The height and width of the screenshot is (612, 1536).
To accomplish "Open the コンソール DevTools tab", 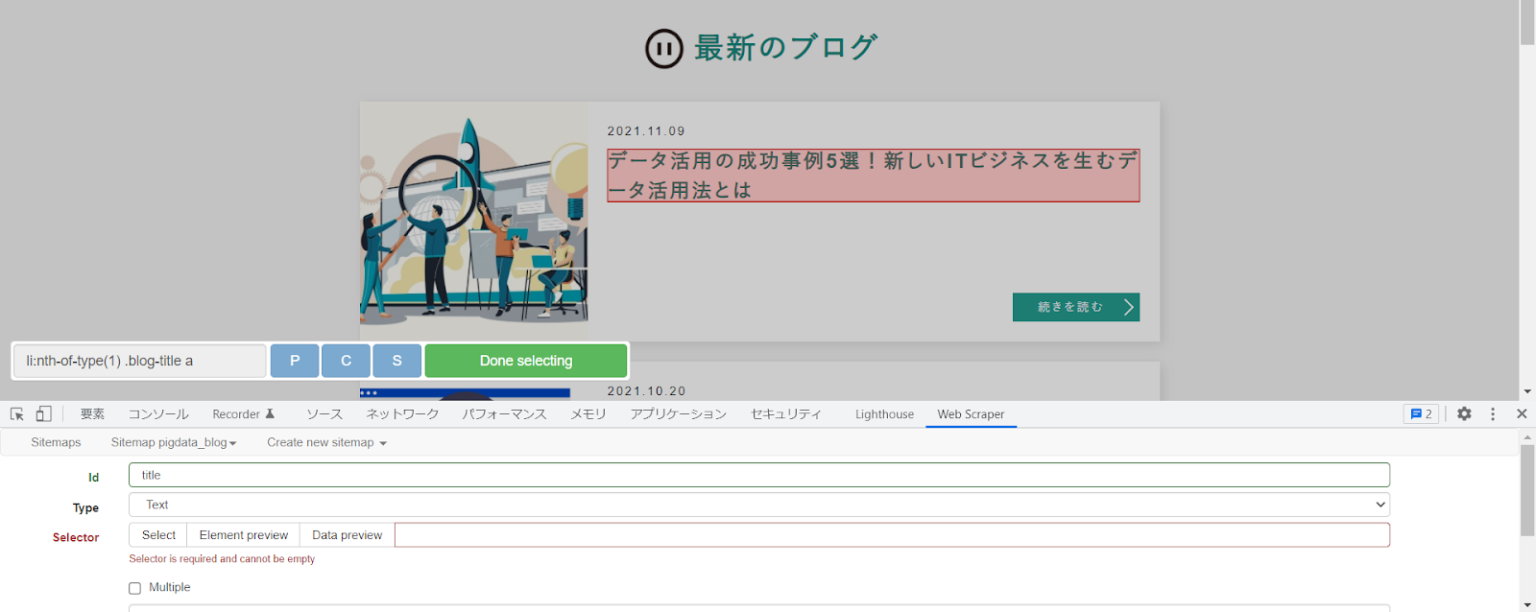I will click(158, 413).
